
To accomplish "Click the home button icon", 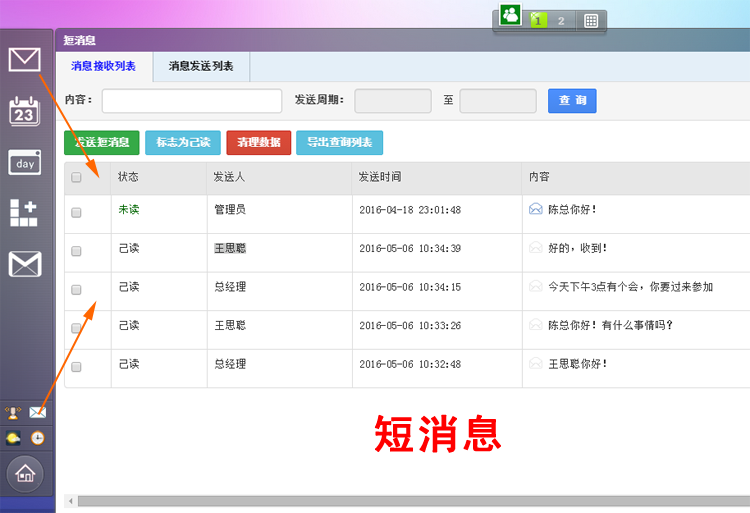I will click(x=25, y=474).
